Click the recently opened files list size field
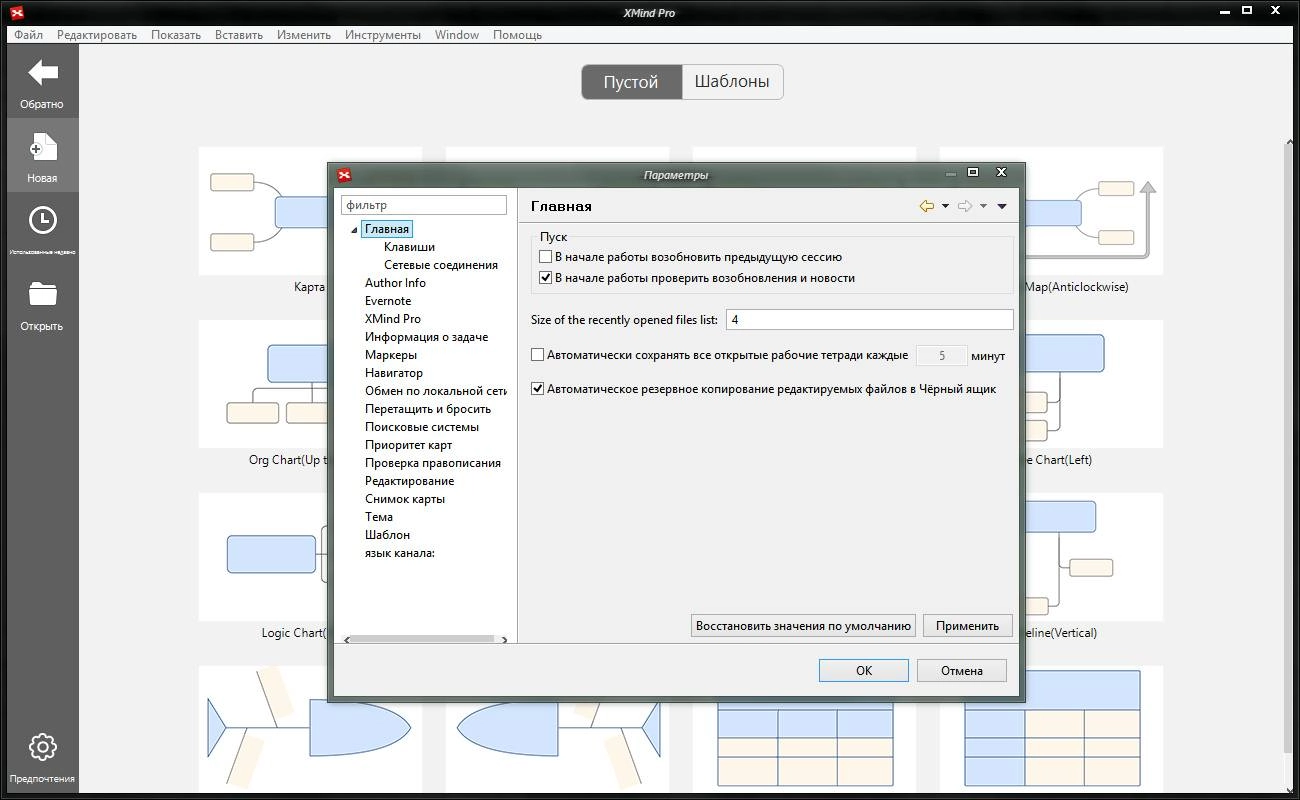 click(x=869, y=320)
